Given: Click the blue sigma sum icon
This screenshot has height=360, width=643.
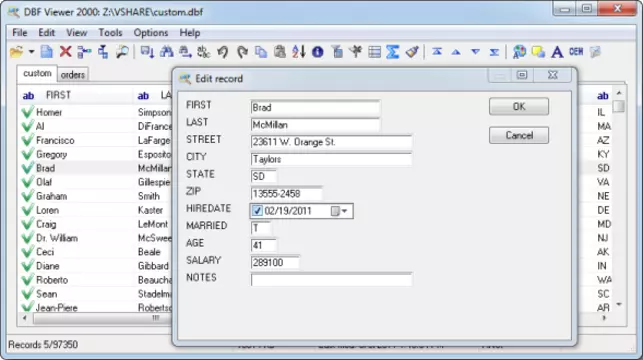Looking at the screenshot, I should click(x=392, y=52).
